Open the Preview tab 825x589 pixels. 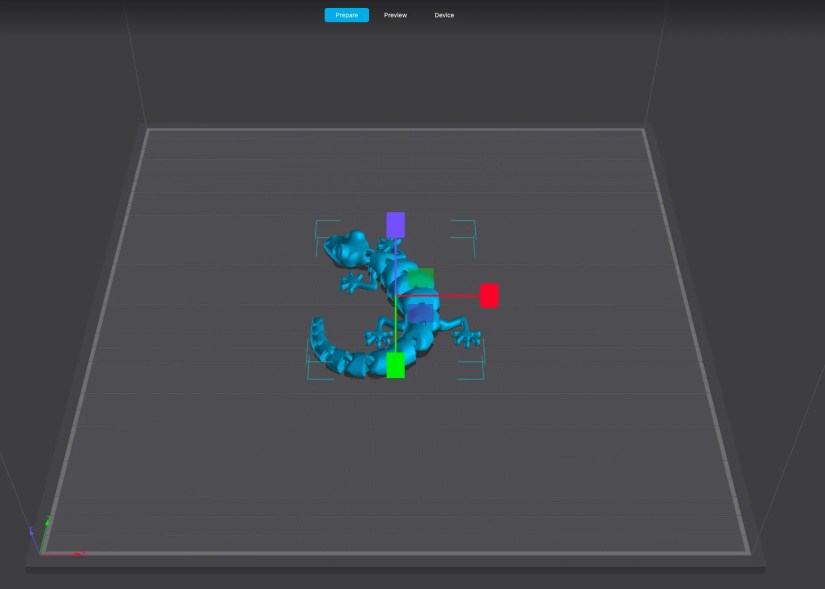[x=395, y=15]
